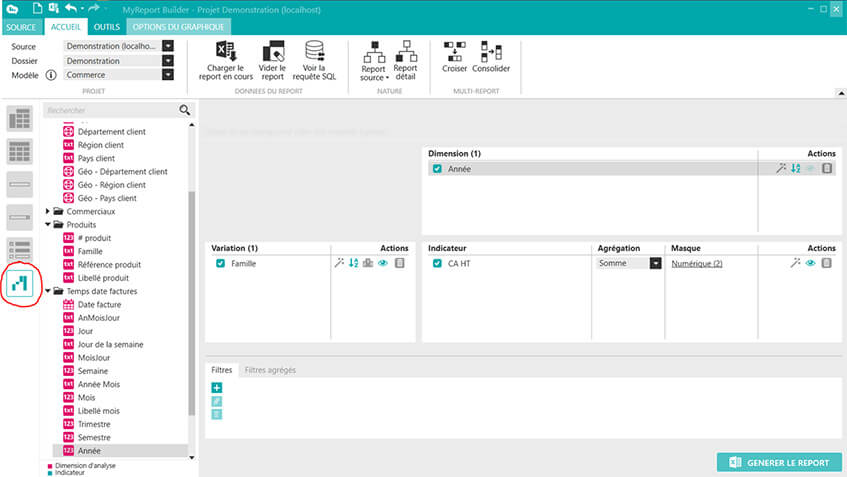
Task: Click the remove action icon for Année
Action: [827, 169]
